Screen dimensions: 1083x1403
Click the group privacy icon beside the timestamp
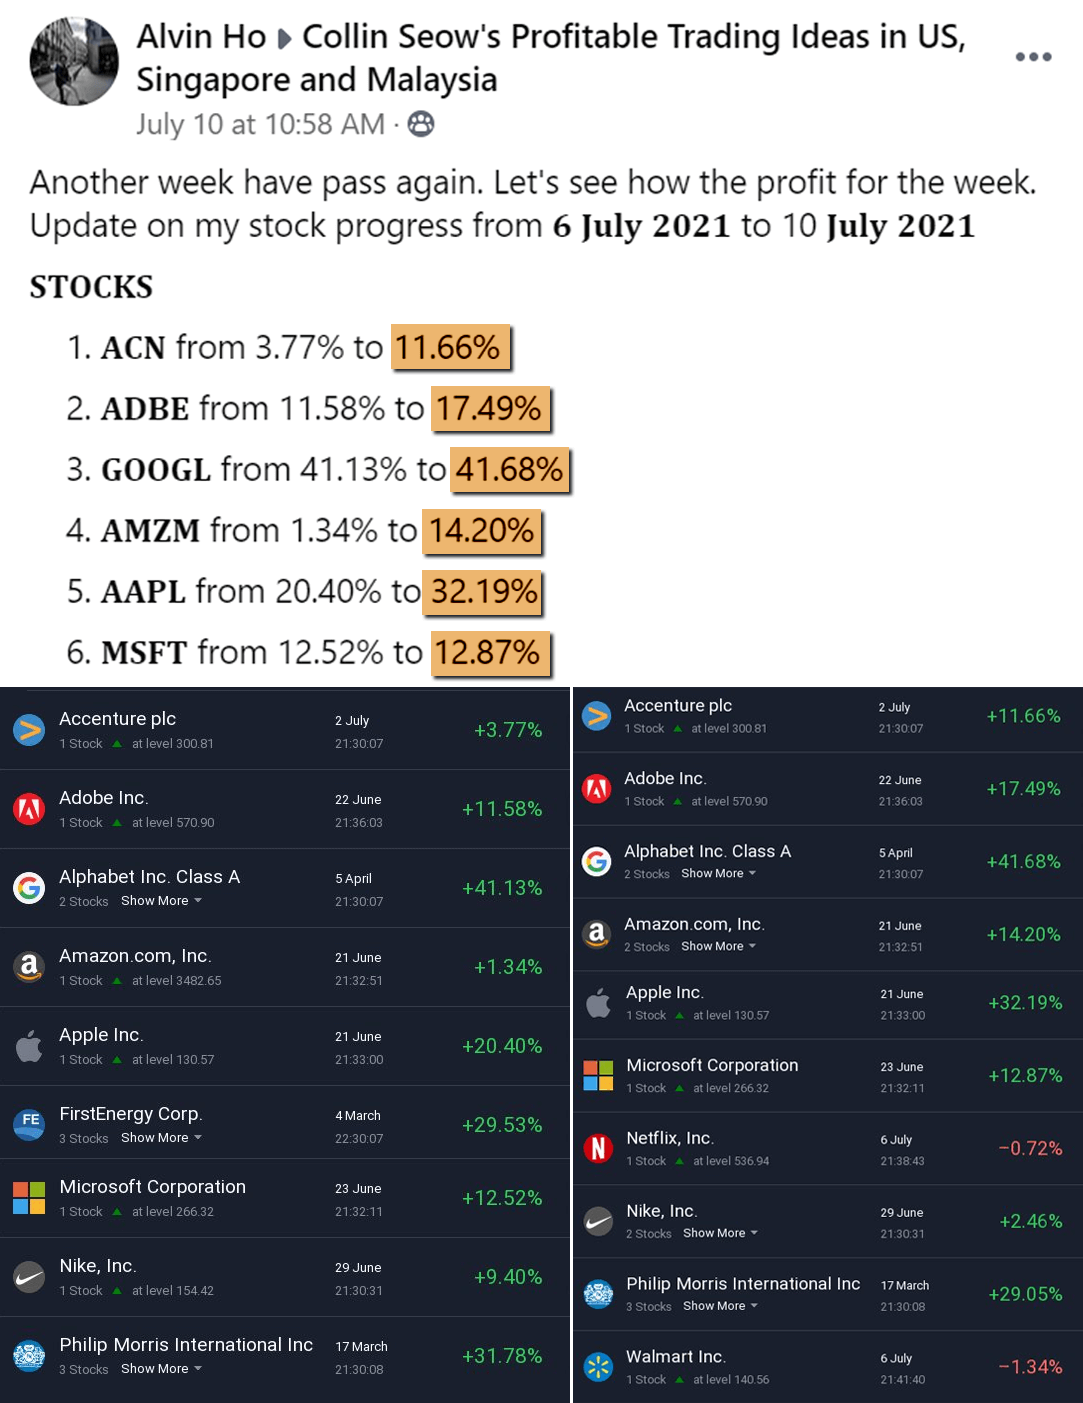421,124
